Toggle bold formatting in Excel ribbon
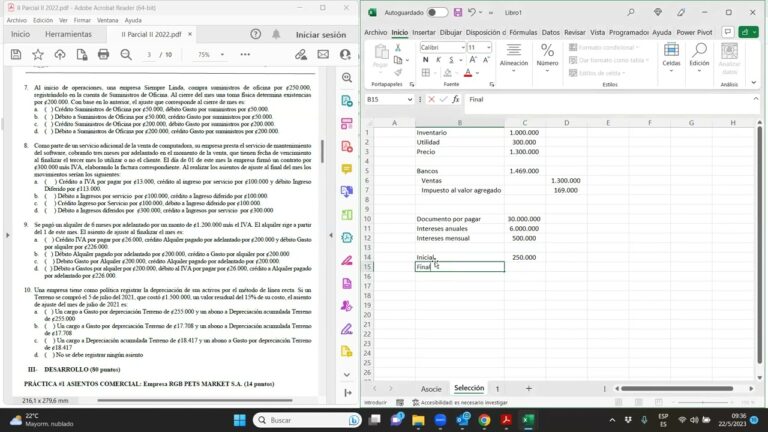 pyautogui.click(x=425, y=60)
